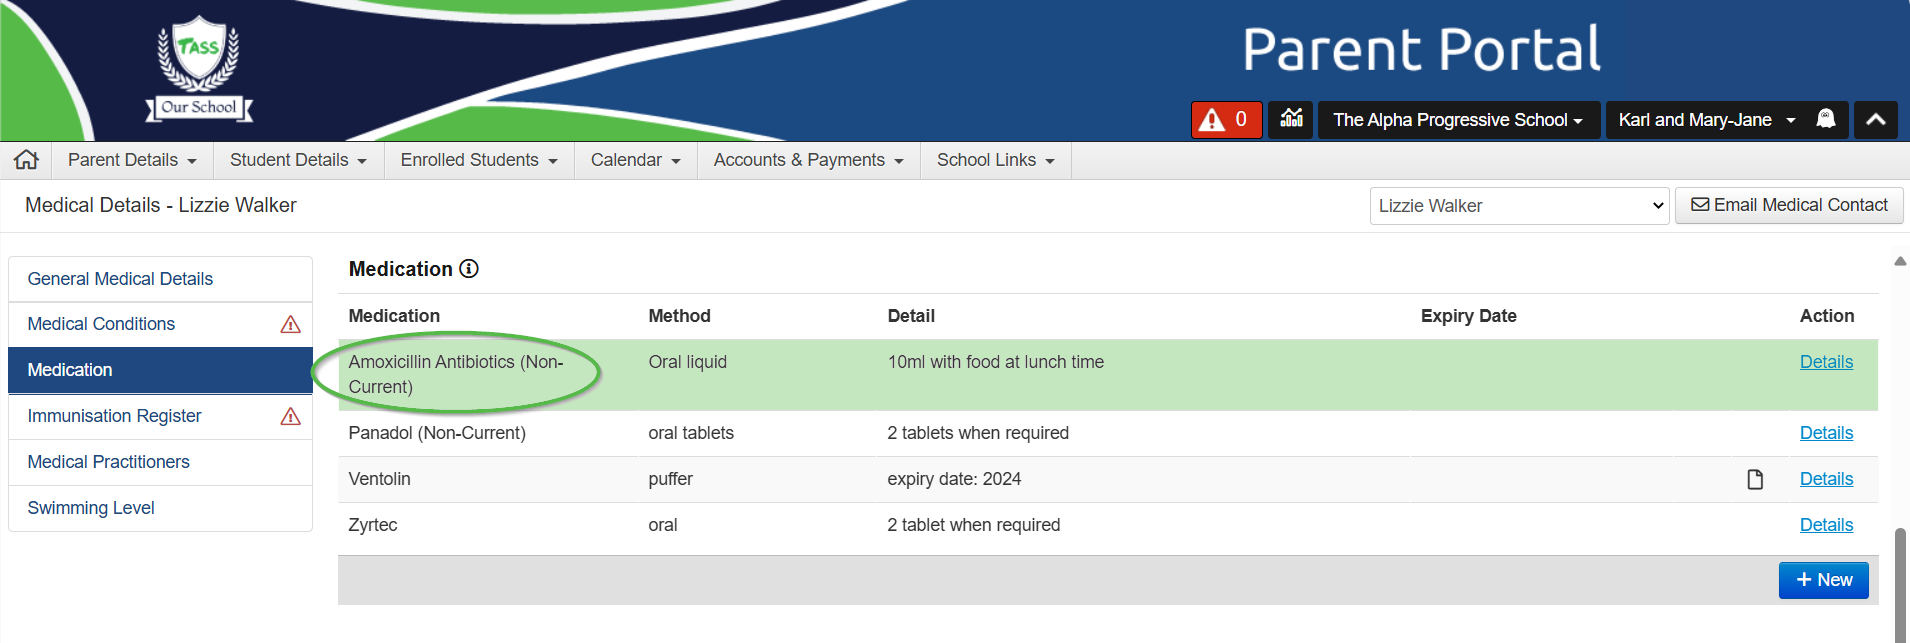
Task: Add a new medication with New button
Action: 1823,580
